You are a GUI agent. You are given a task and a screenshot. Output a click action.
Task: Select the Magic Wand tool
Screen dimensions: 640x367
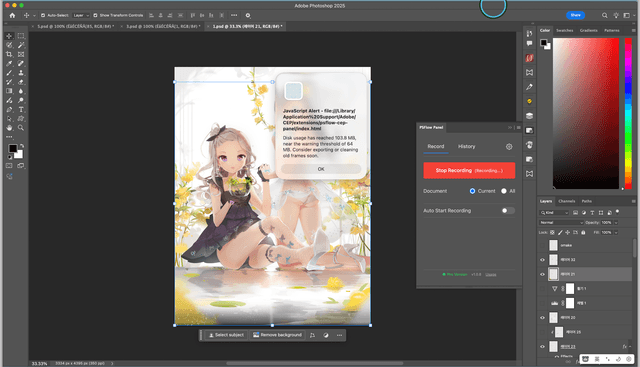(21, 45)
